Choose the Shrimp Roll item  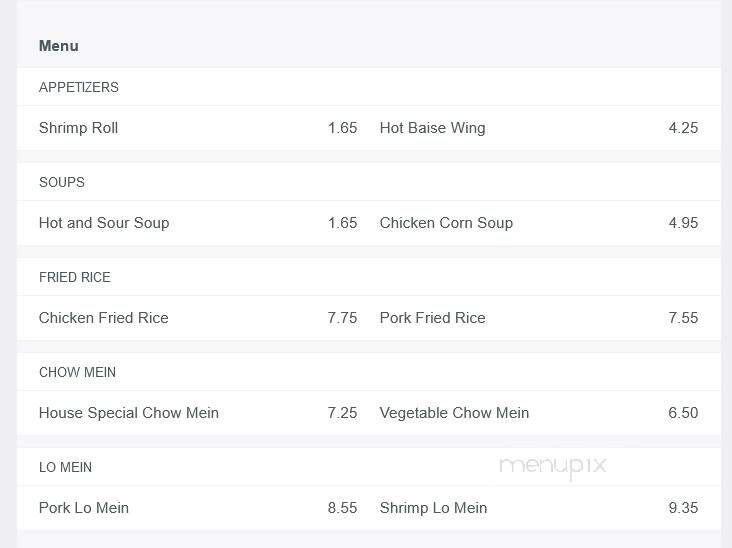[78, 128]
